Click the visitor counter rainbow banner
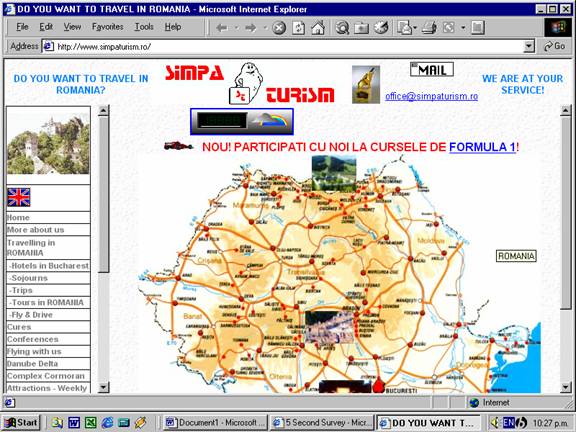This screenshot has width=576, height=432. 242,122
